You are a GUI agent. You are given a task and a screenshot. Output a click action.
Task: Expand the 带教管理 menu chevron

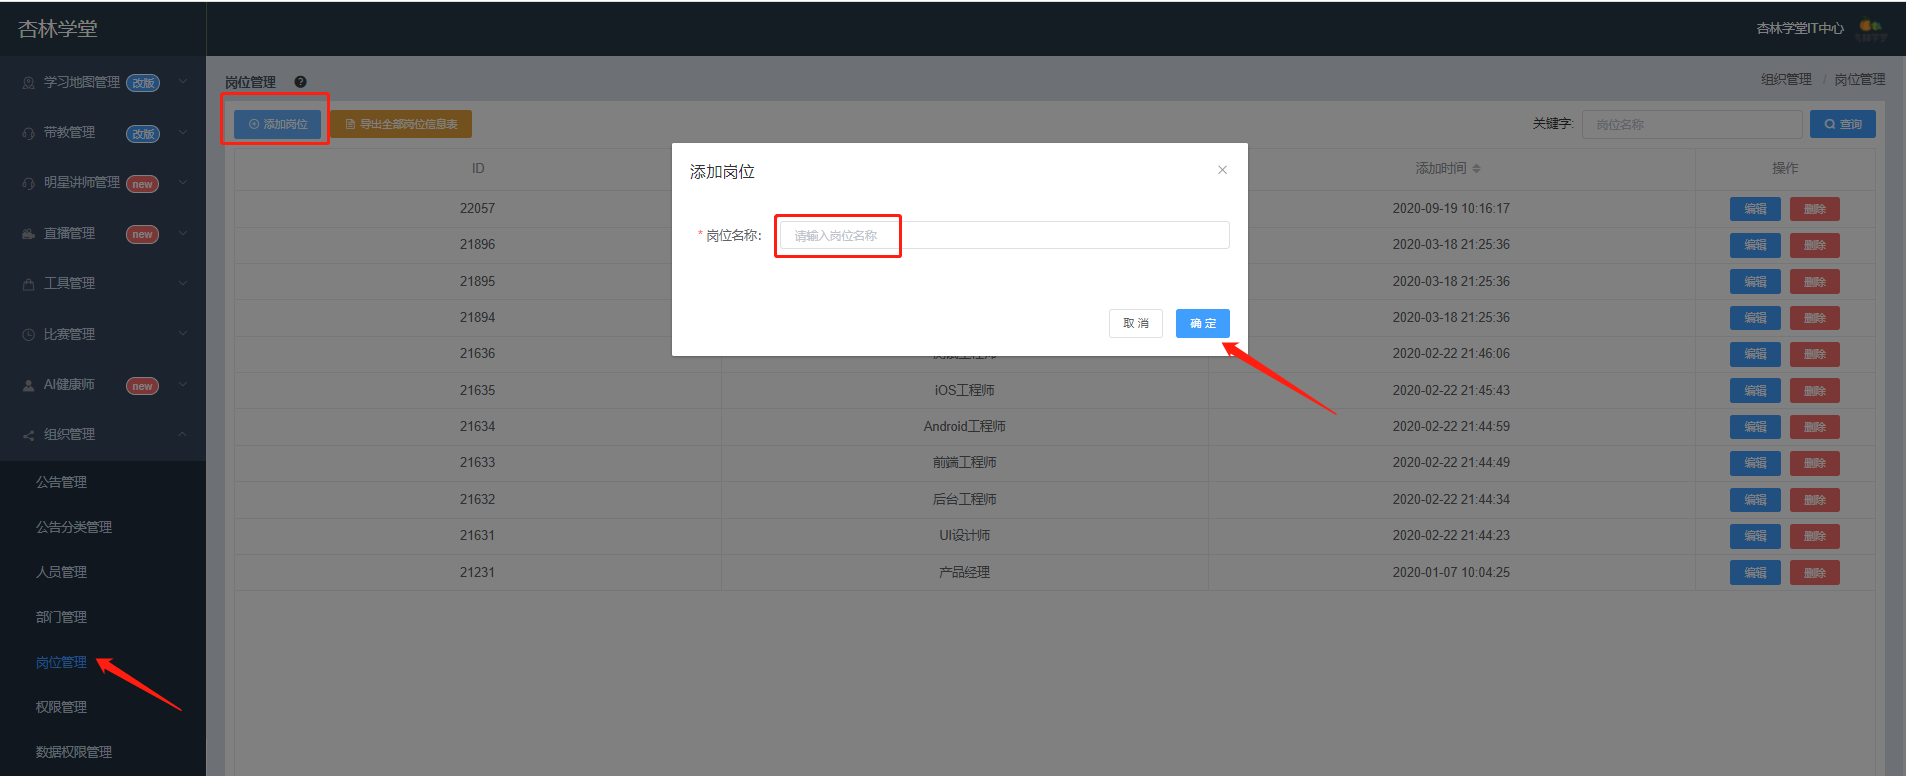[x=183, y=132]
